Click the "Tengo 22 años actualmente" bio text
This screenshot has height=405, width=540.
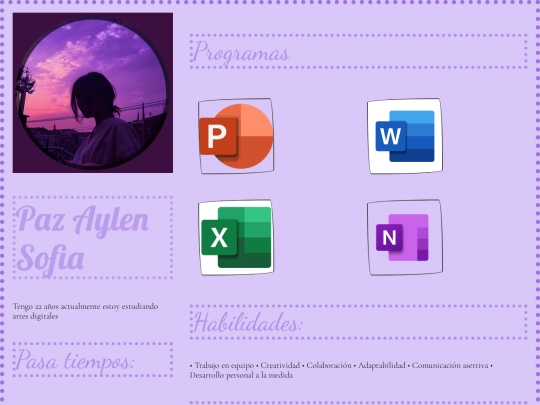tap(85, 311)
